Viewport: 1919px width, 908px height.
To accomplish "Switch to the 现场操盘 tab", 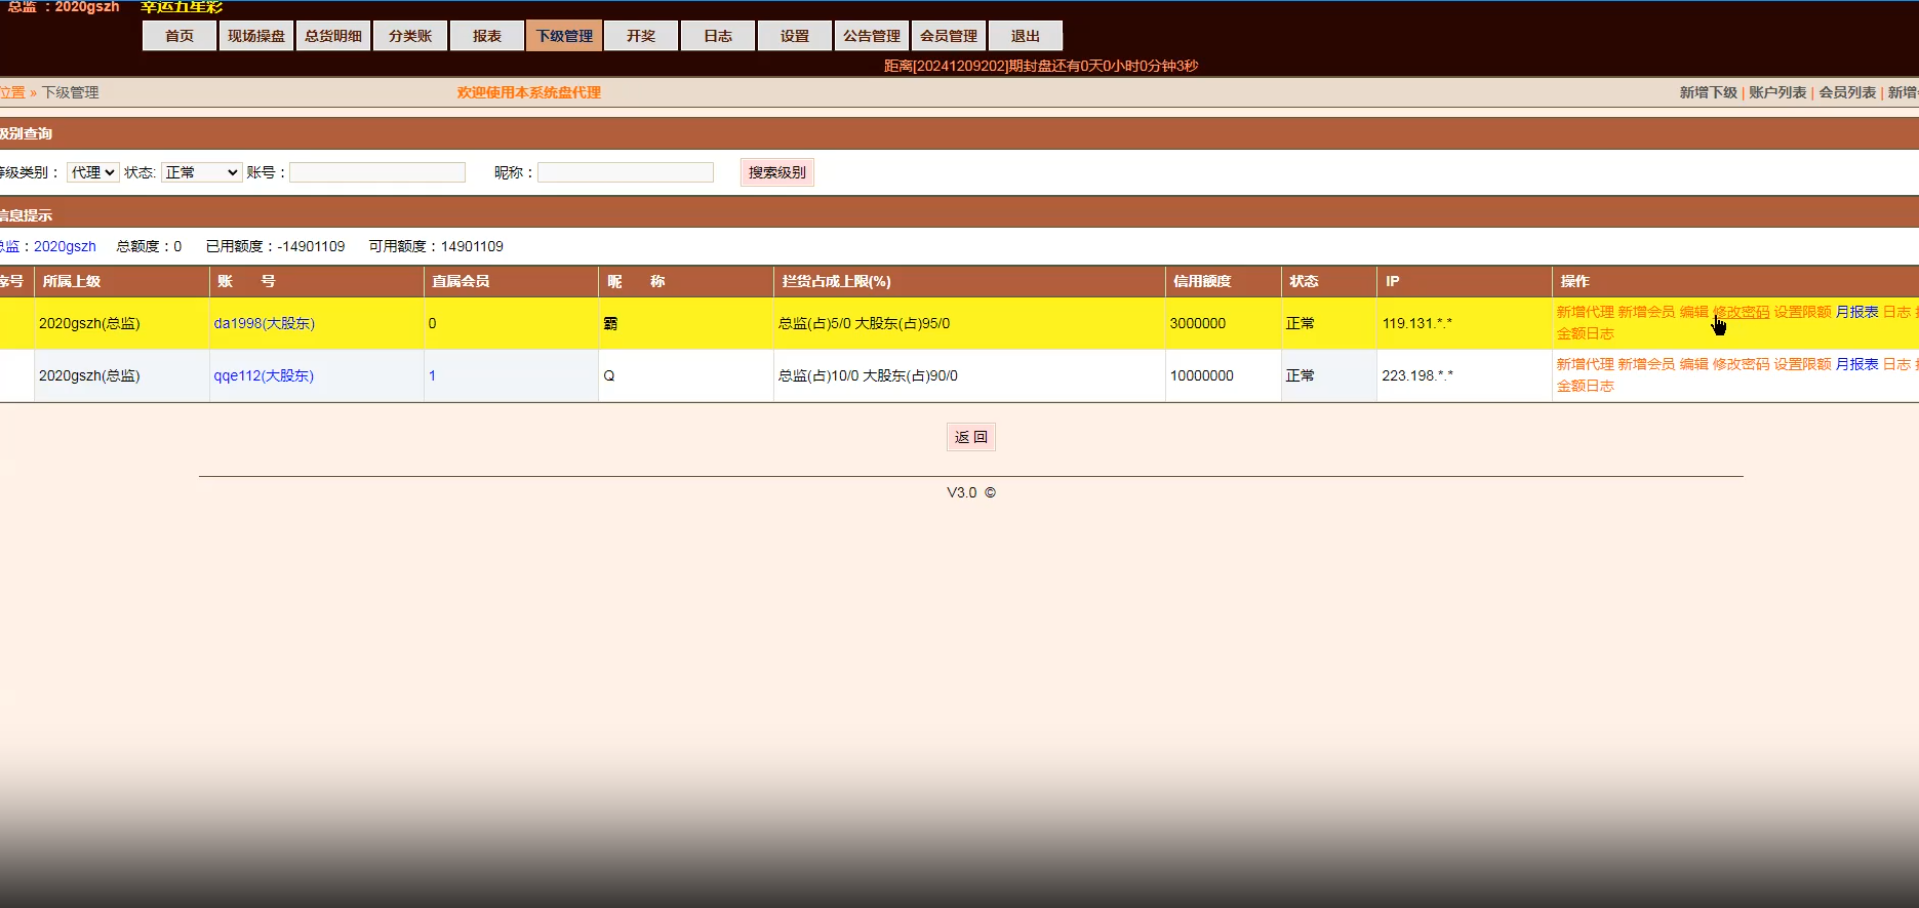I will (256, 36).
